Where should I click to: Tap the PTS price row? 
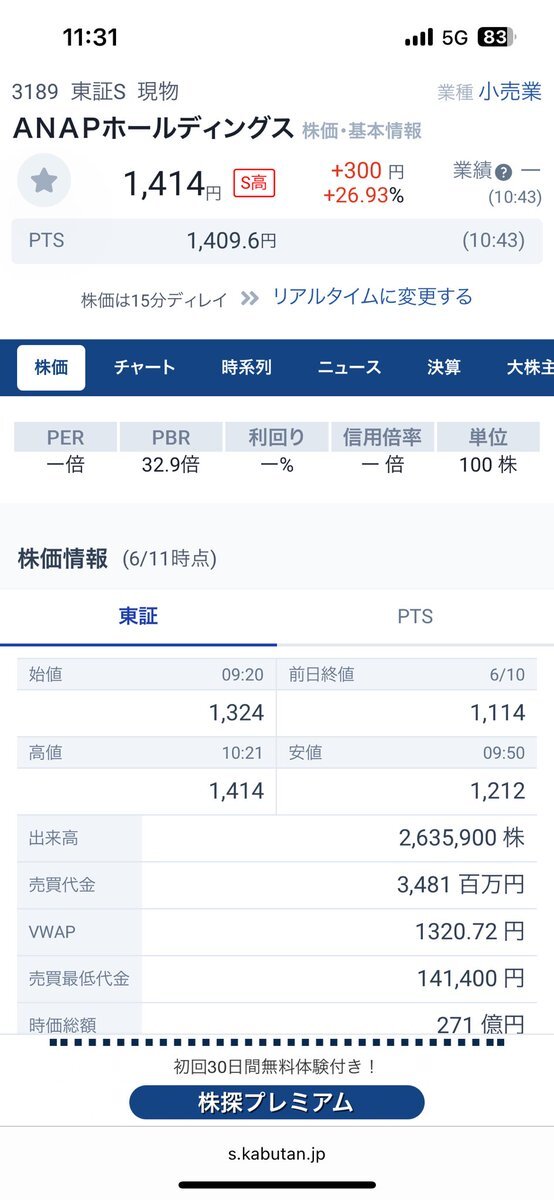point(277,241)
